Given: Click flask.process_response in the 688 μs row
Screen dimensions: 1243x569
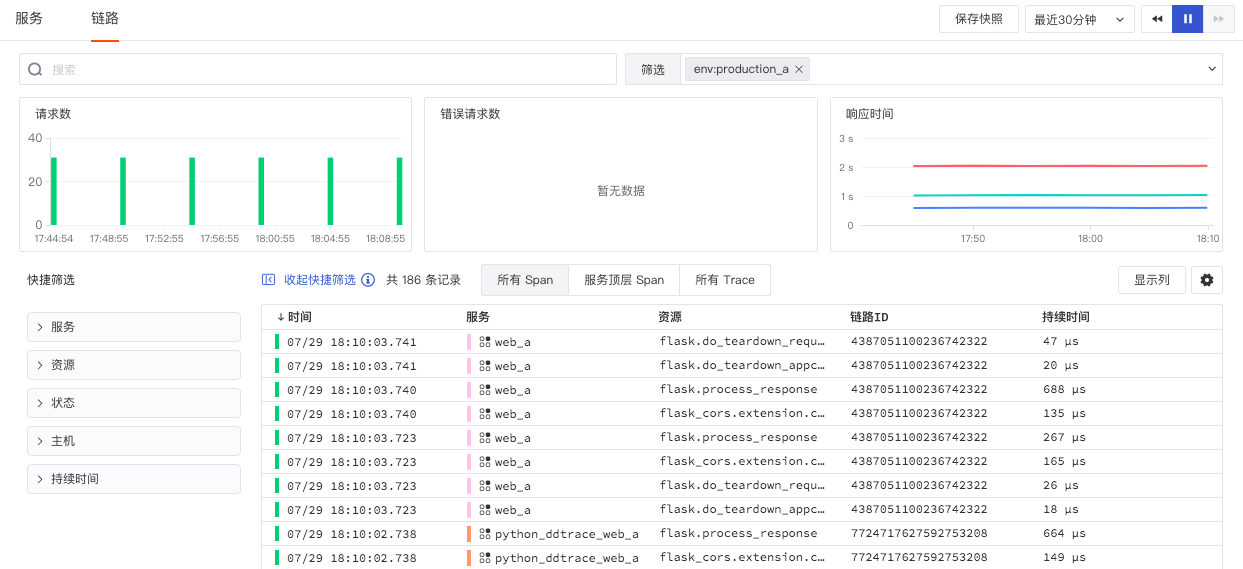Looking at the screenshot, I should 738,390.
